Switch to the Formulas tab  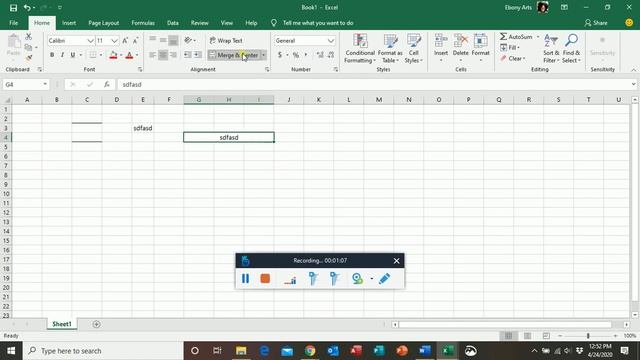pos(143,23)
